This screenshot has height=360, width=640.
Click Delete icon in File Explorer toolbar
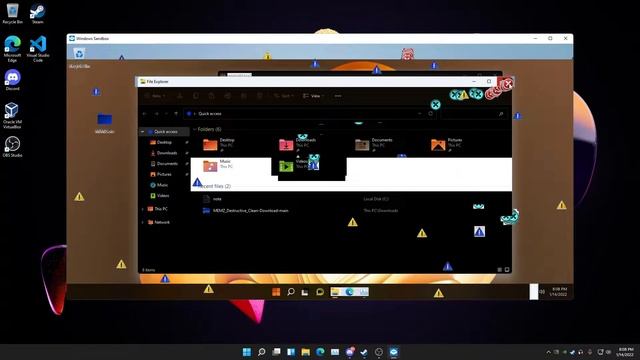point(260,96)
